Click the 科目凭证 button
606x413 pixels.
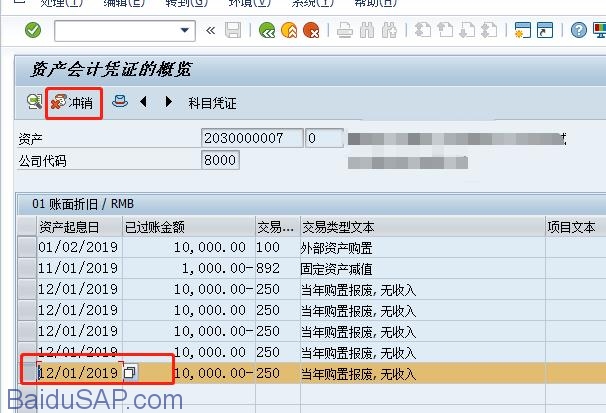coord(212,102)
